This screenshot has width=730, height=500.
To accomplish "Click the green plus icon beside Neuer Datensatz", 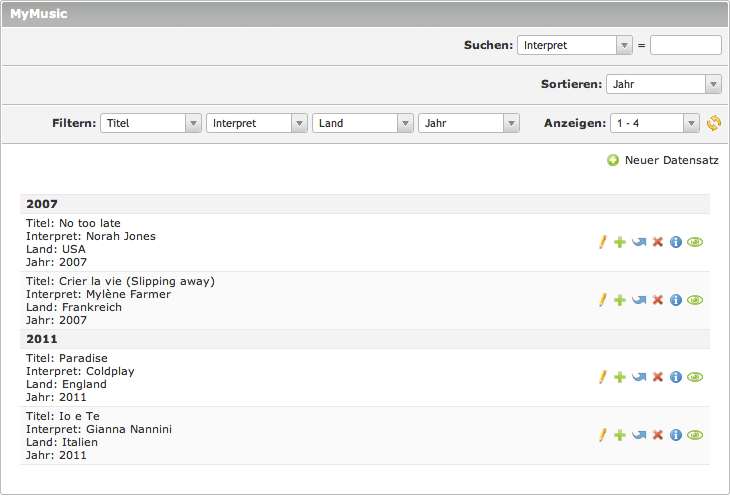I will [613, 160].
